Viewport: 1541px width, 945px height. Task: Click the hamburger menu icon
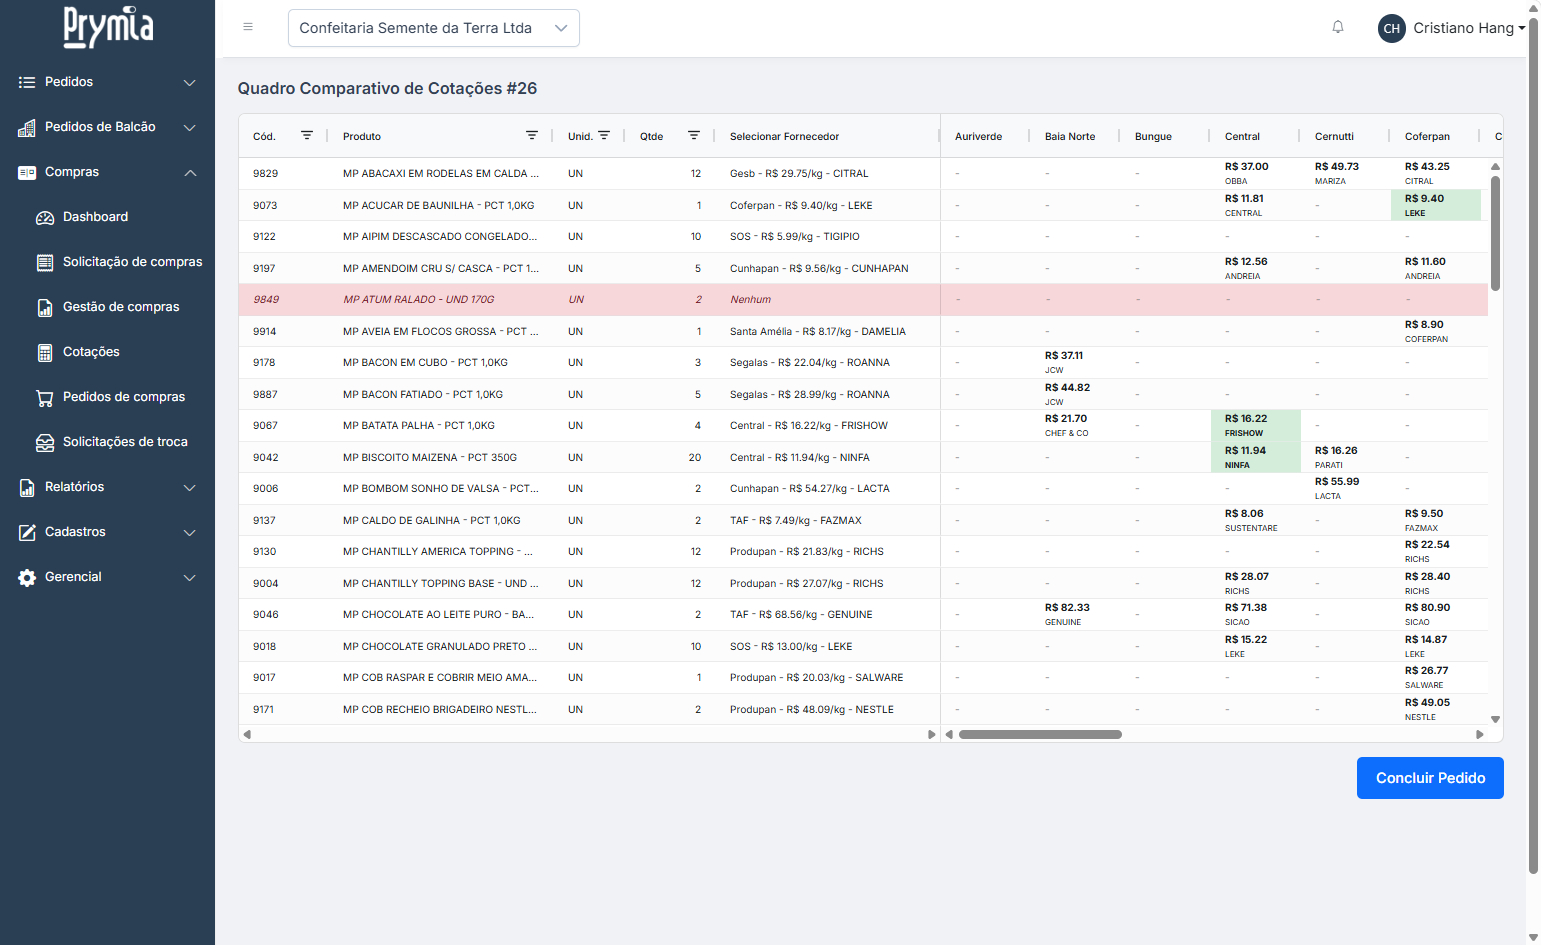248,27
